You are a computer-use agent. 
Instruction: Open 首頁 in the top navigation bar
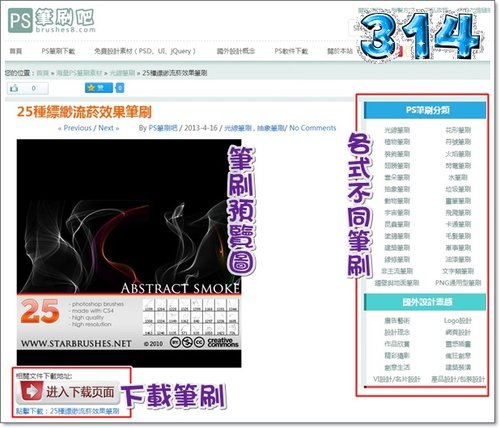point(16,51)
